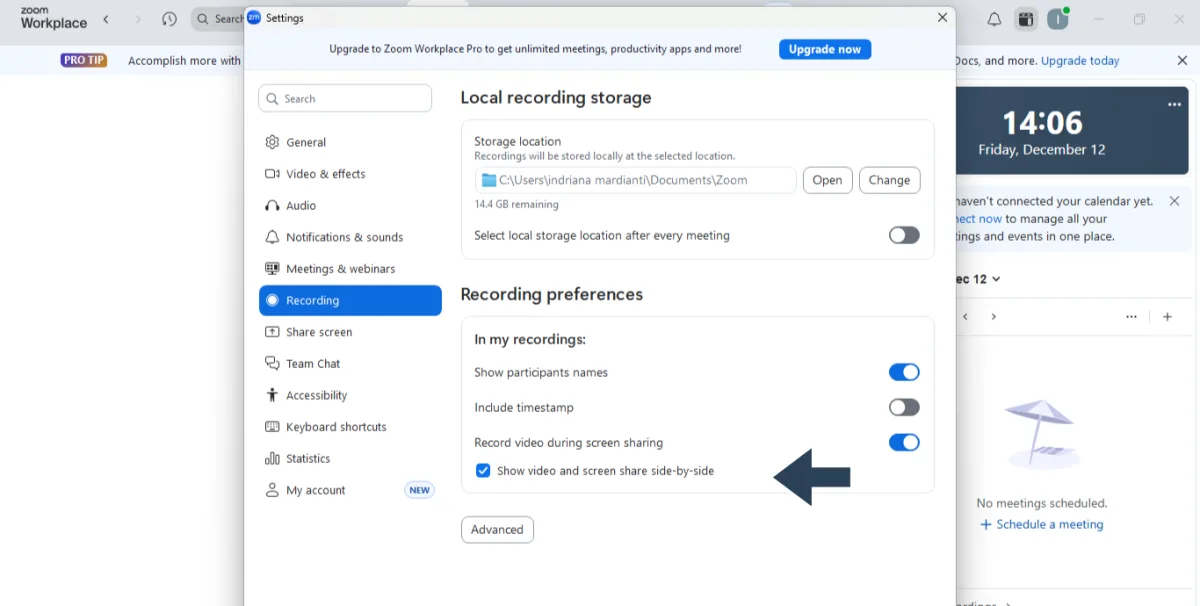Screen dimensions: 1200x606
Task: Click the three-dots icon on clock widget
Action: click(1174, 104)
